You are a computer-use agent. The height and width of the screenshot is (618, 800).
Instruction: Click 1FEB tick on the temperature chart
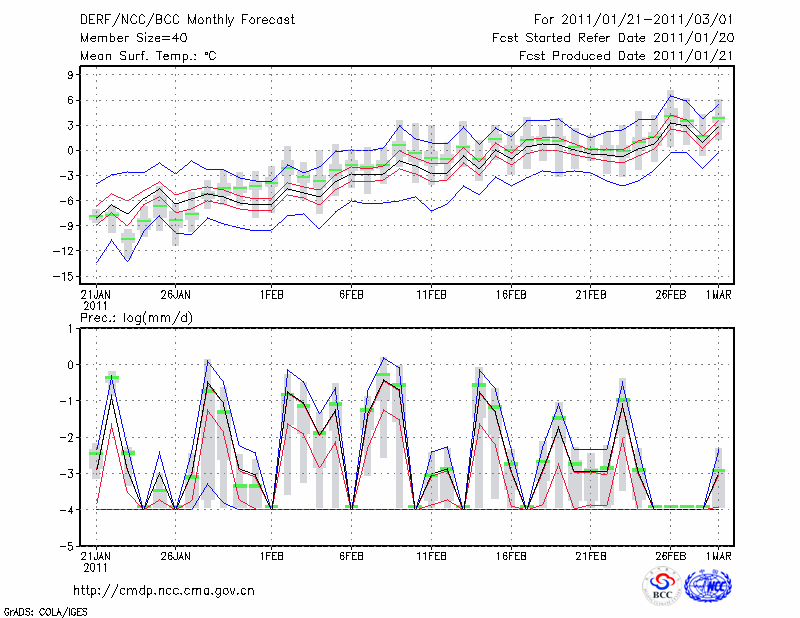coord(271,296)
